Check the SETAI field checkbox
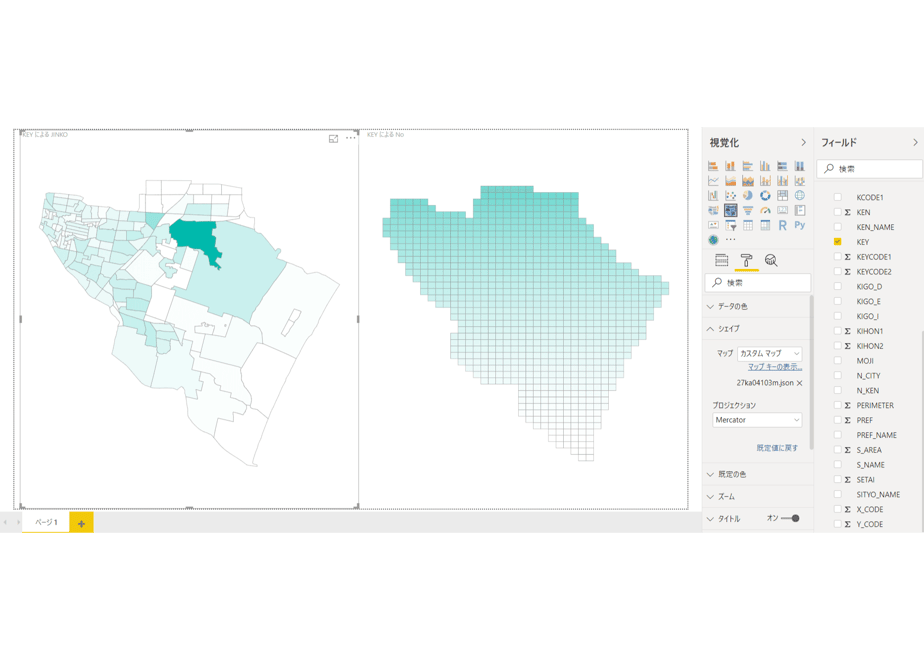 tap(837, 479)
